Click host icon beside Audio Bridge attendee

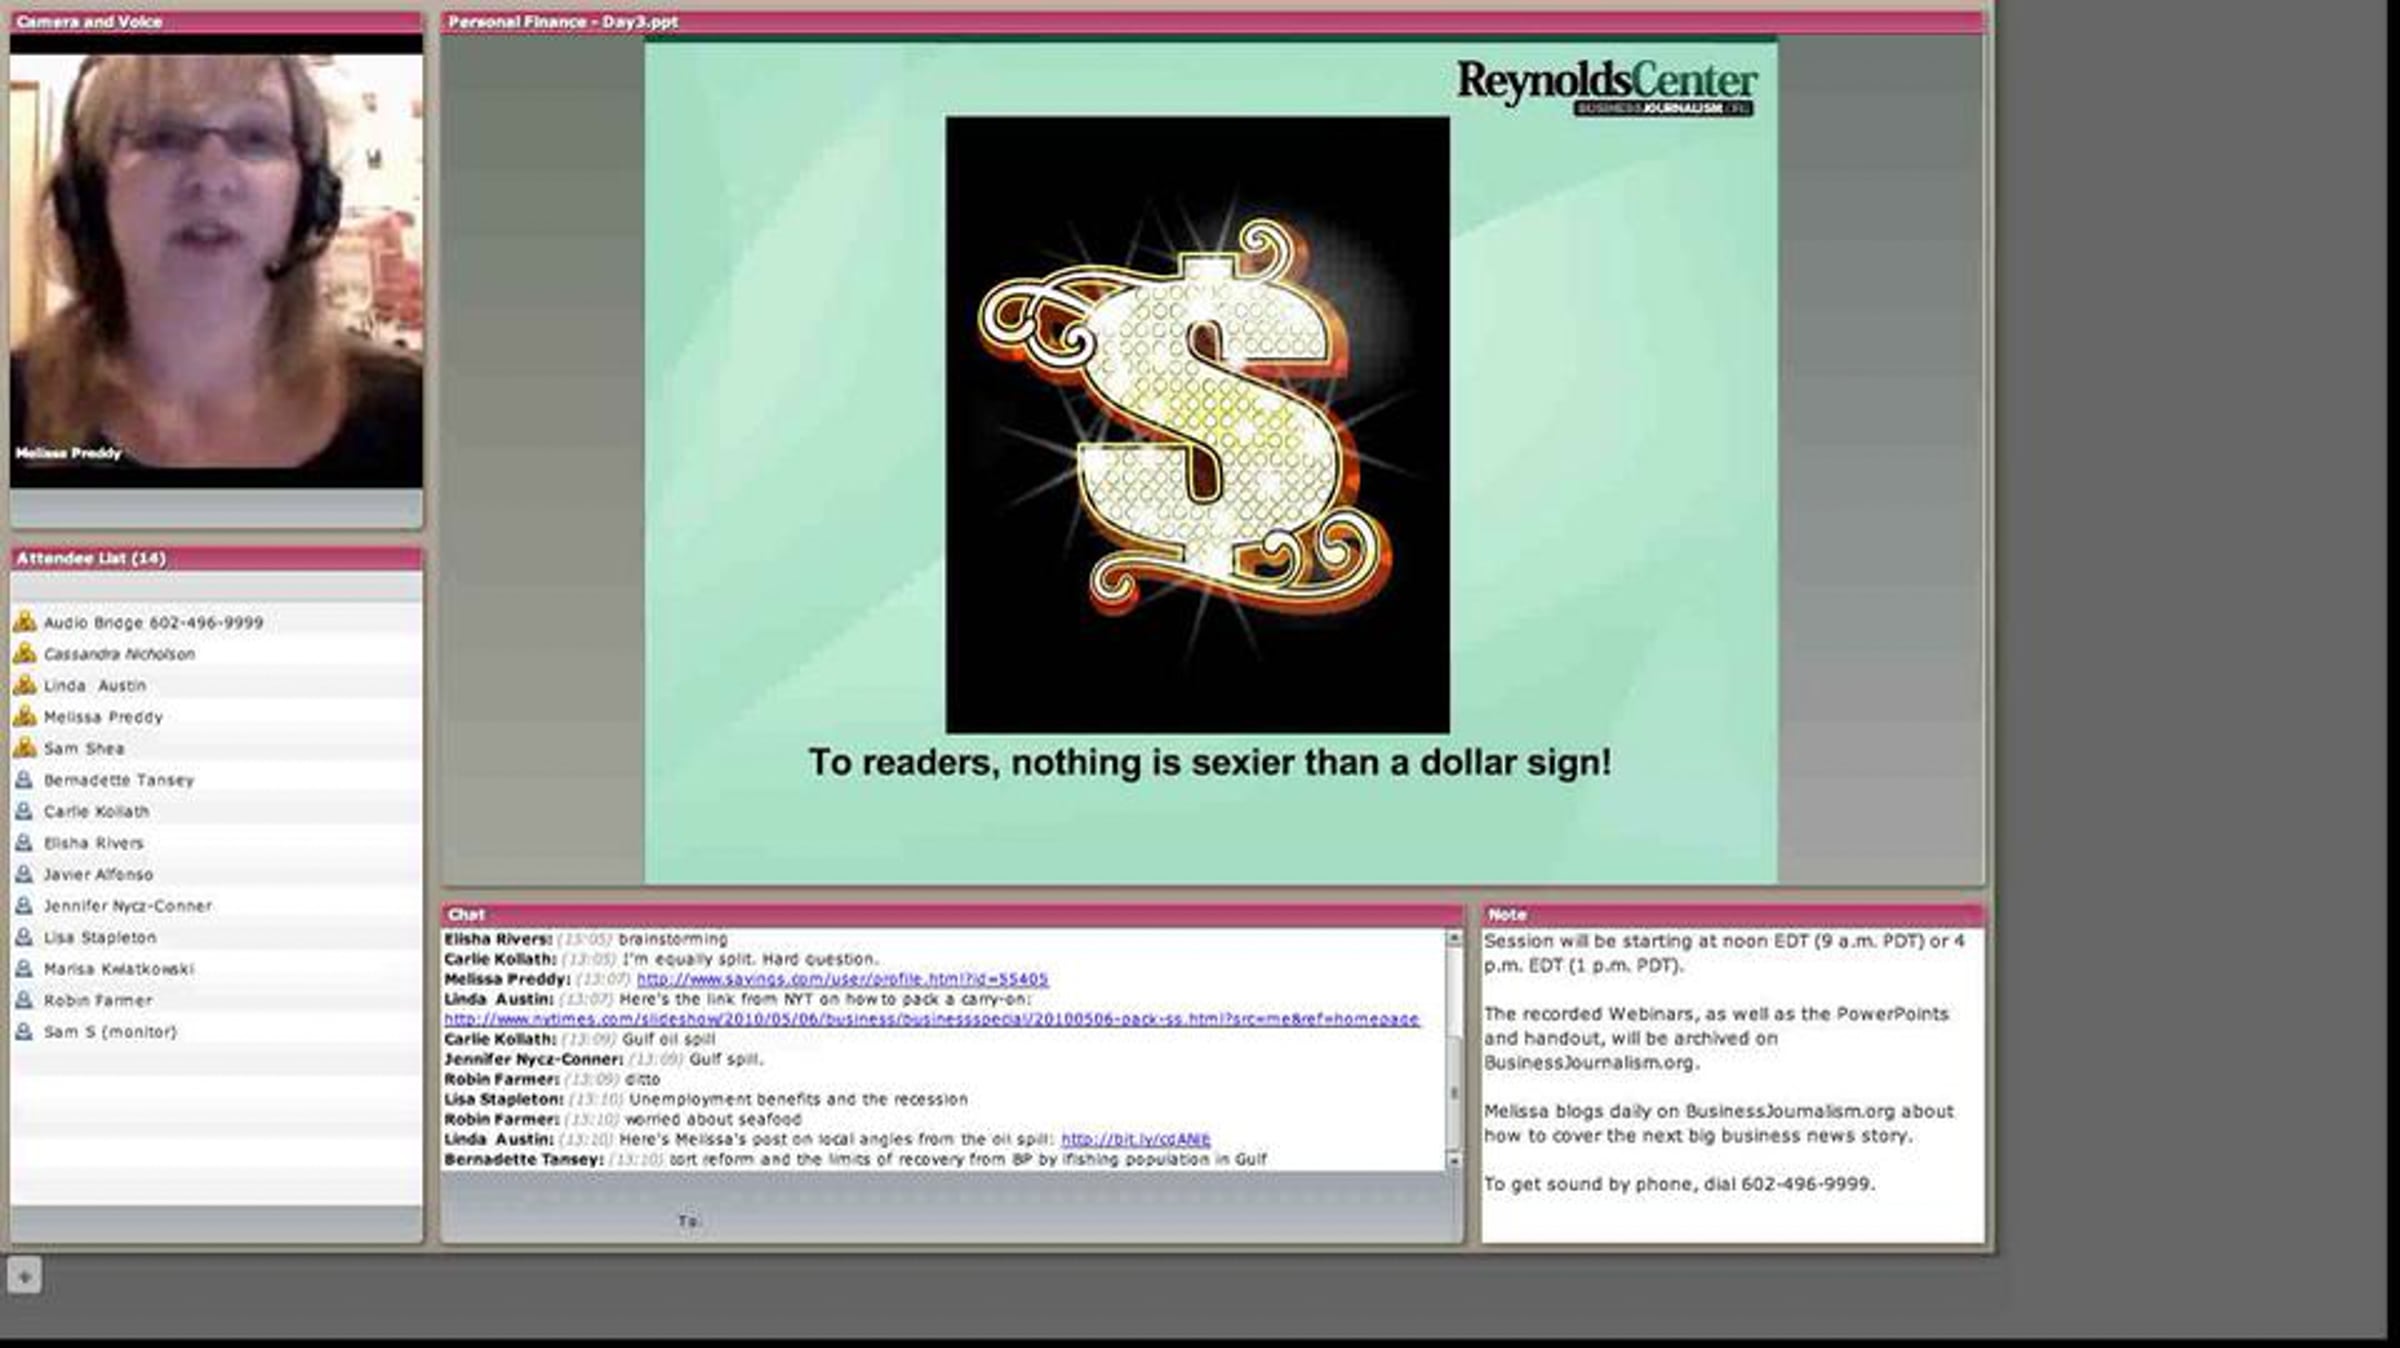click(x=25, y=622)
